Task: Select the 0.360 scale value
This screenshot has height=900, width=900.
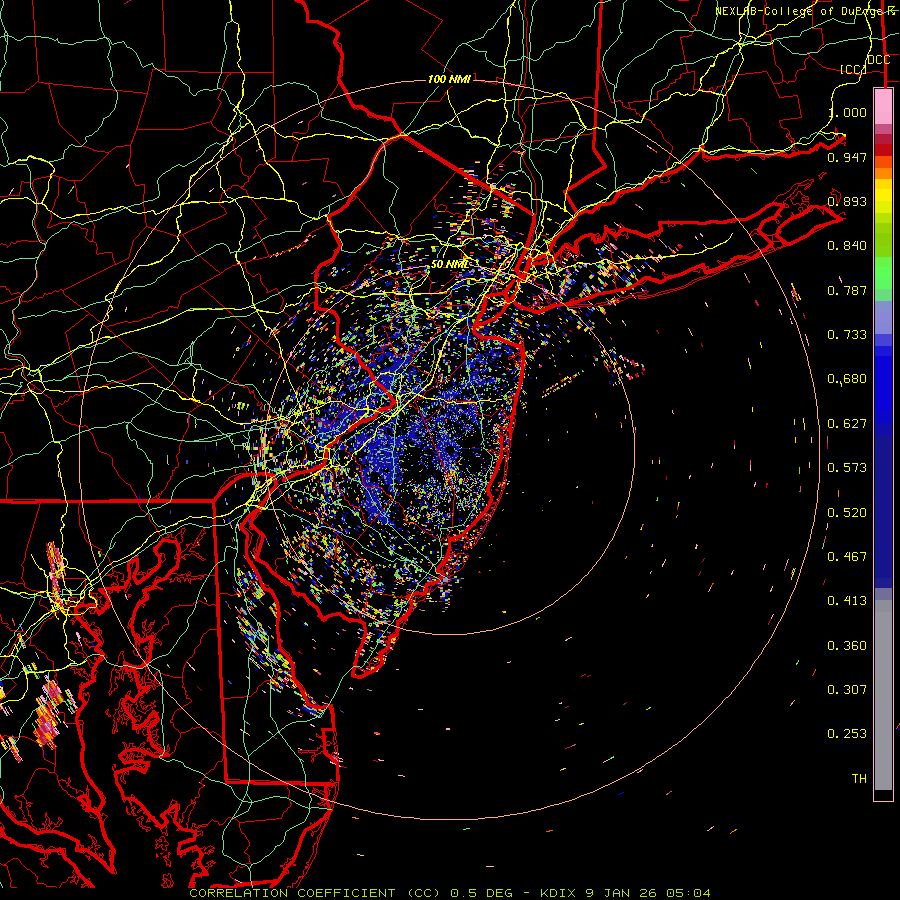Action: (847, 646)
